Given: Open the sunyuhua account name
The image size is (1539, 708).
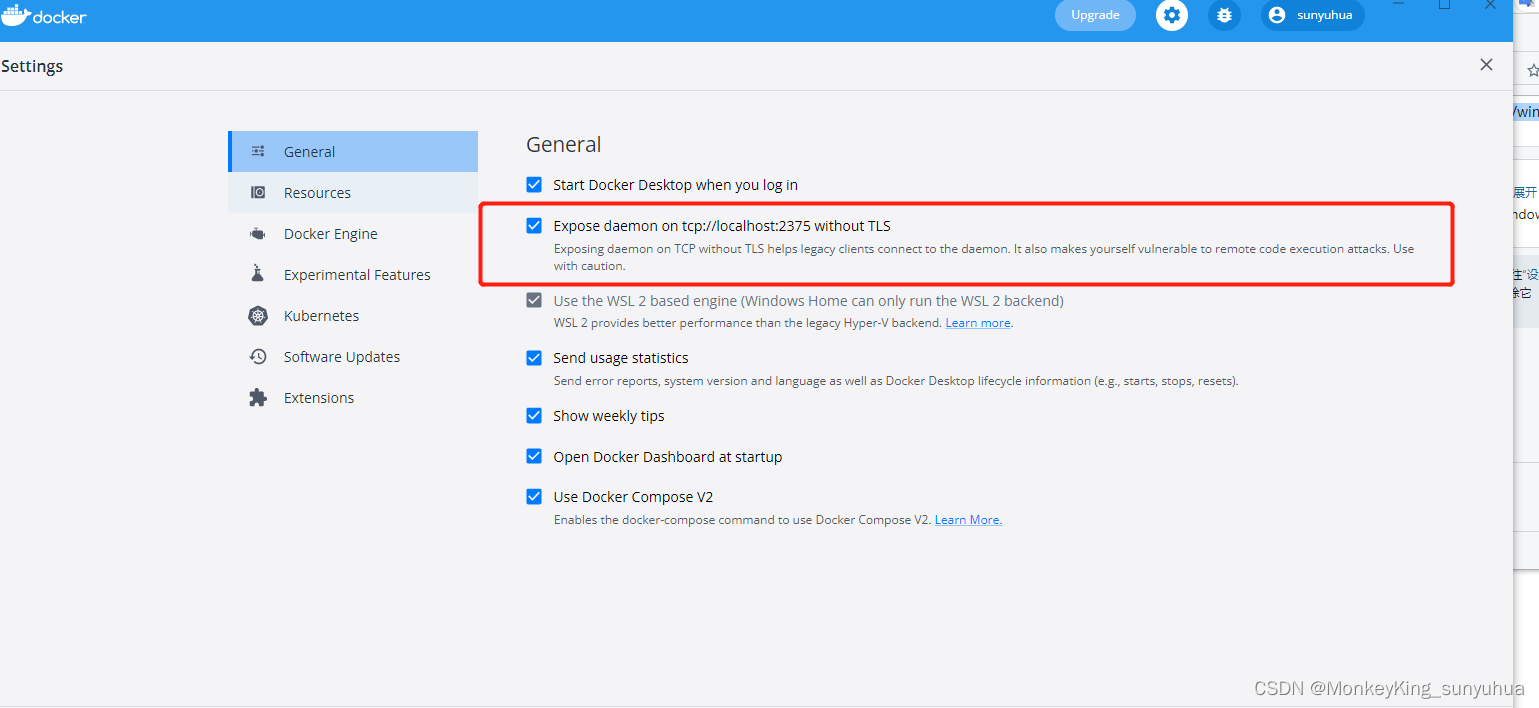Looking at the screenshot, I should 1324,15.
